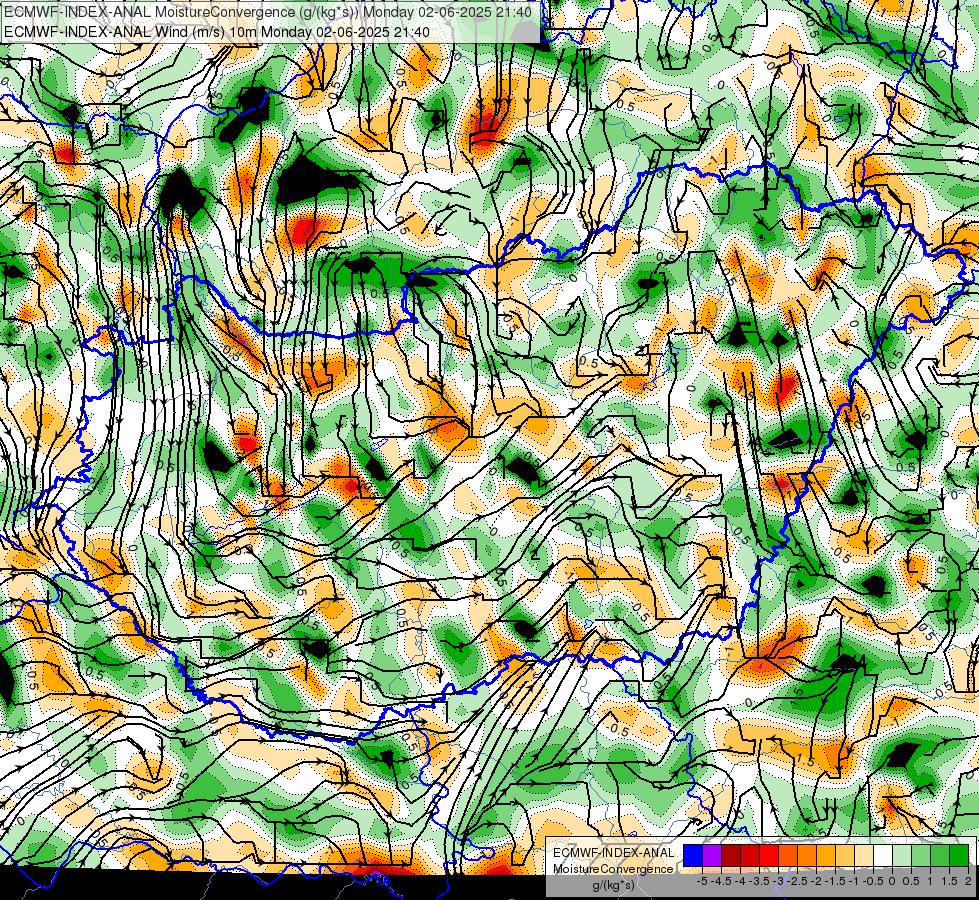The image size is (979, 900).
Task: Click the legend tick label -2.5
Action: [x=797, y=881]
